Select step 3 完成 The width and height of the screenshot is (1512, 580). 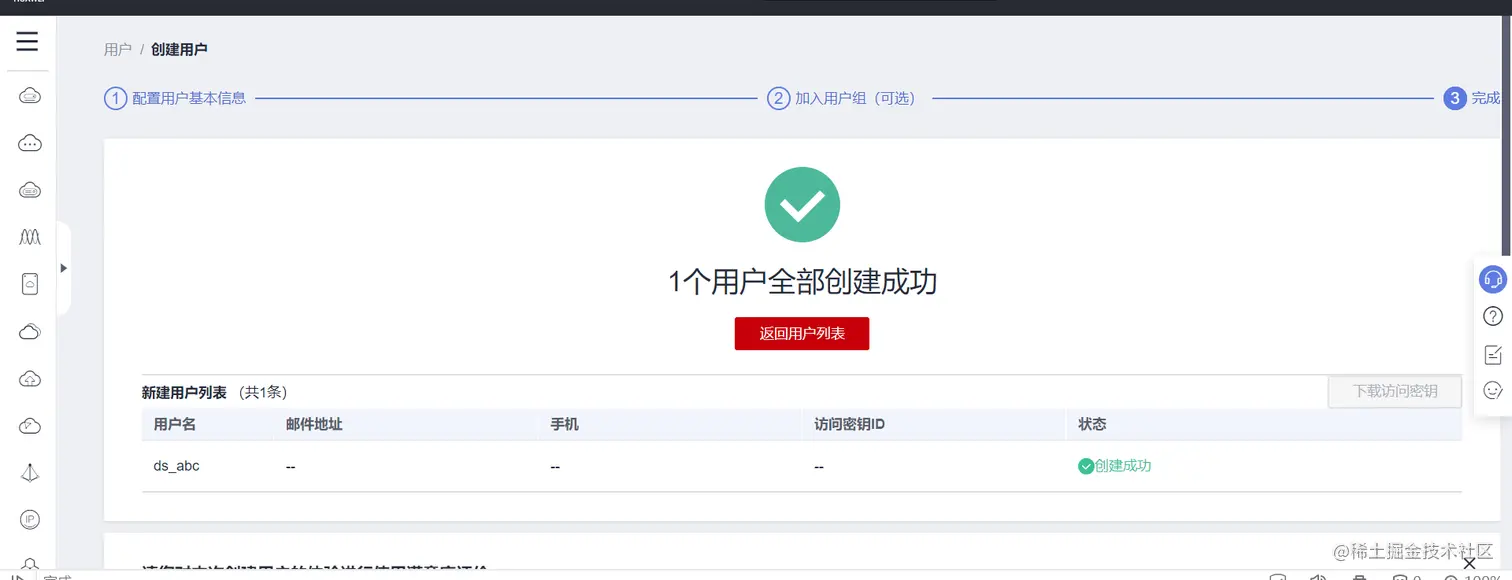coord(1472,98)
